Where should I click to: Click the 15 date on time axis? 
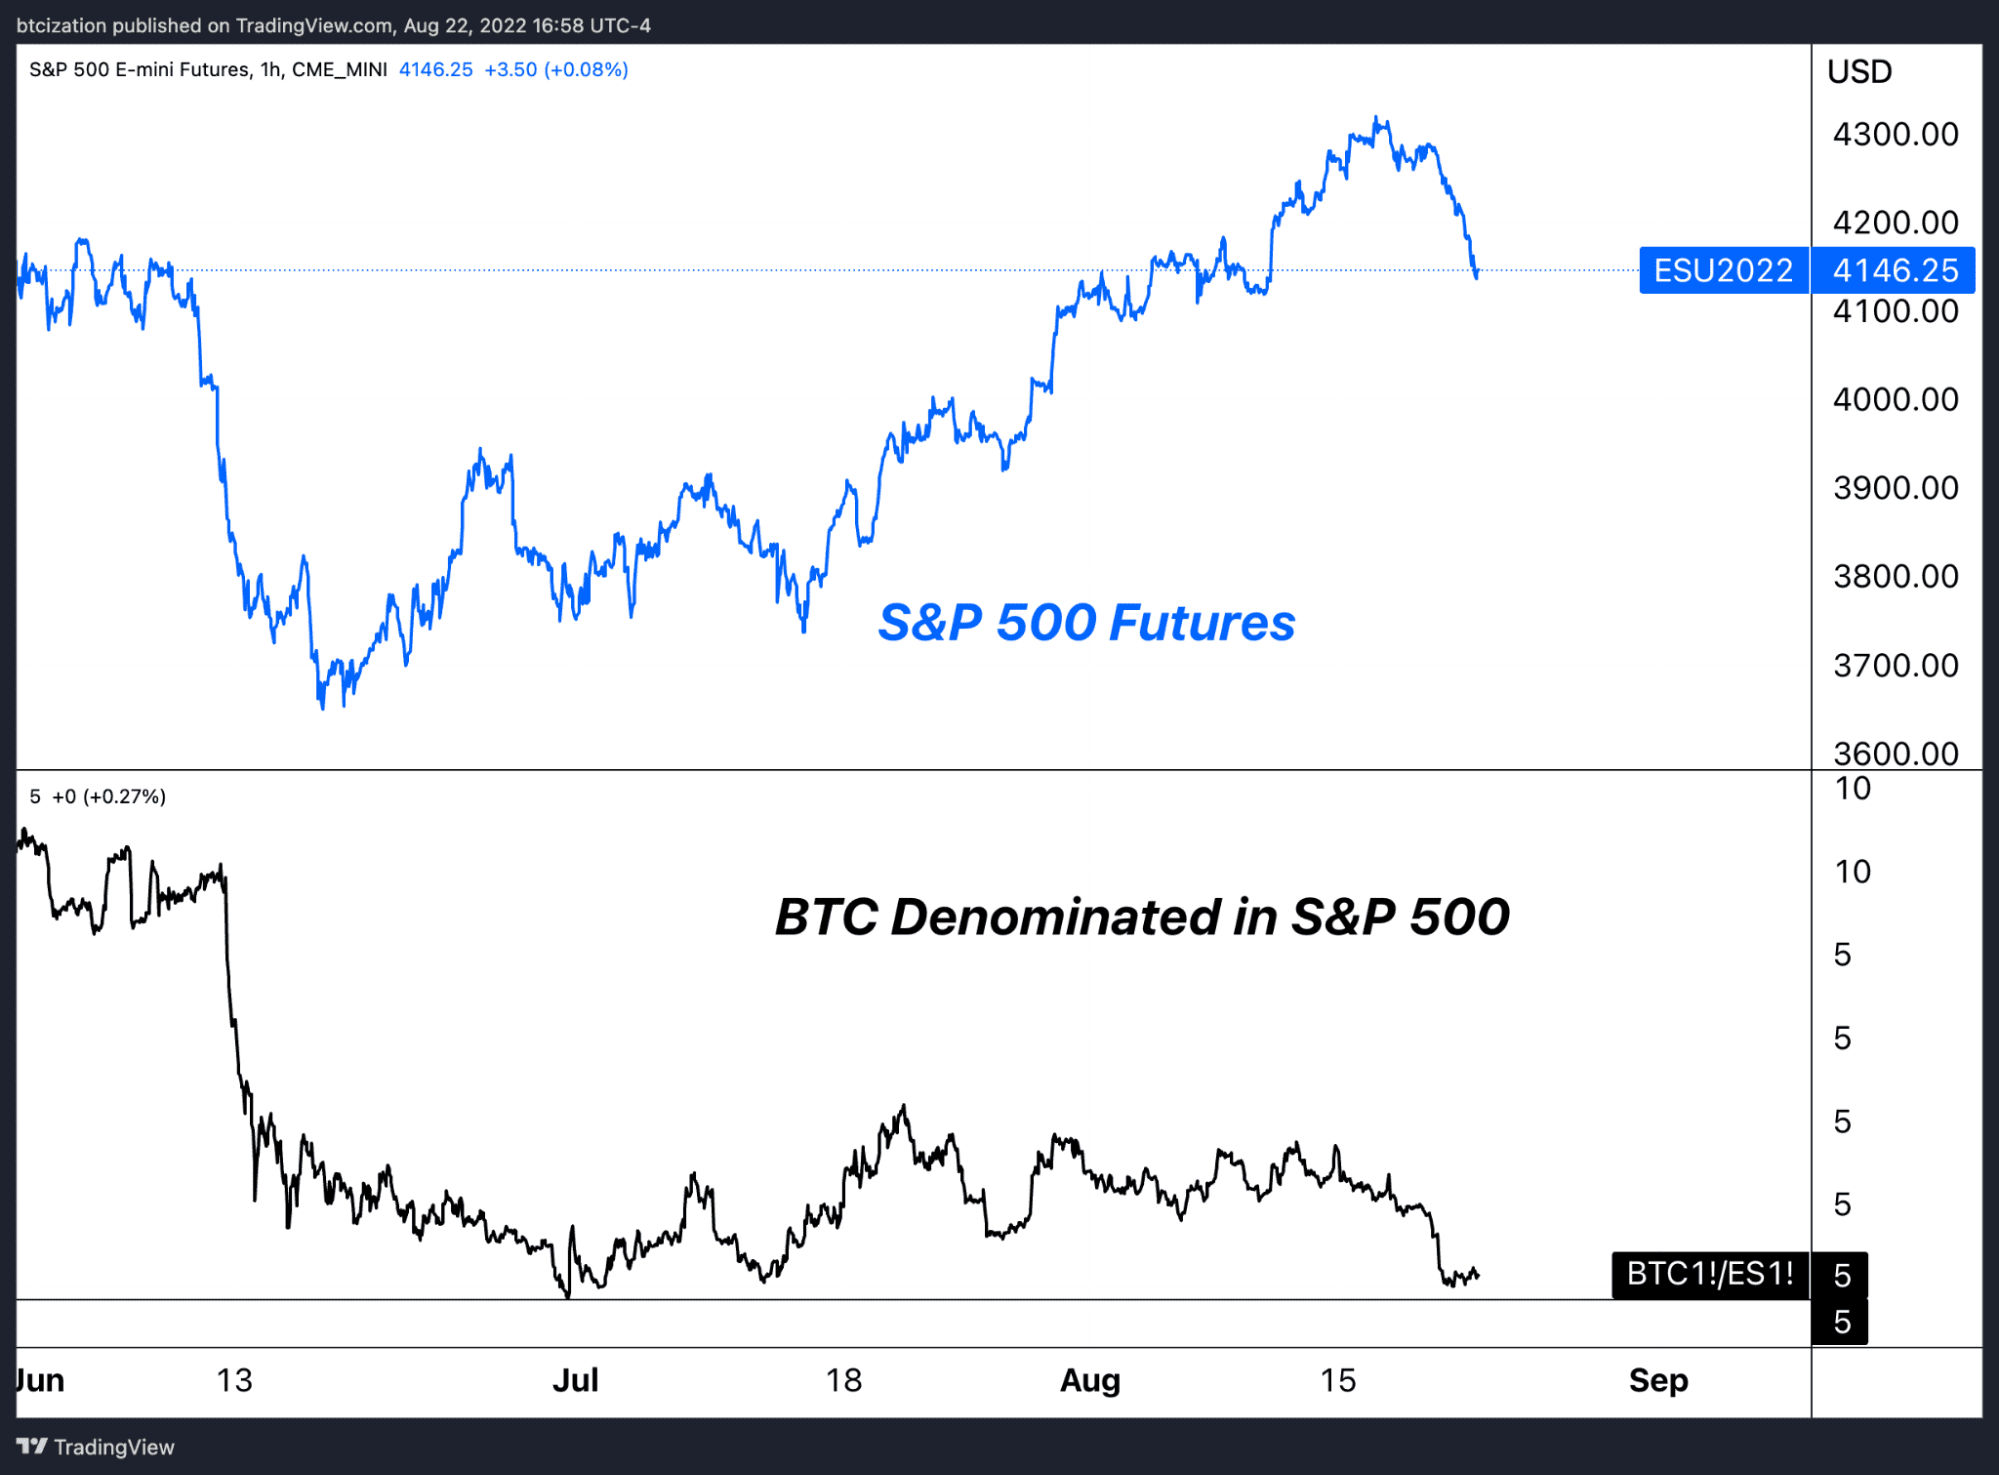(1337, 1380)
